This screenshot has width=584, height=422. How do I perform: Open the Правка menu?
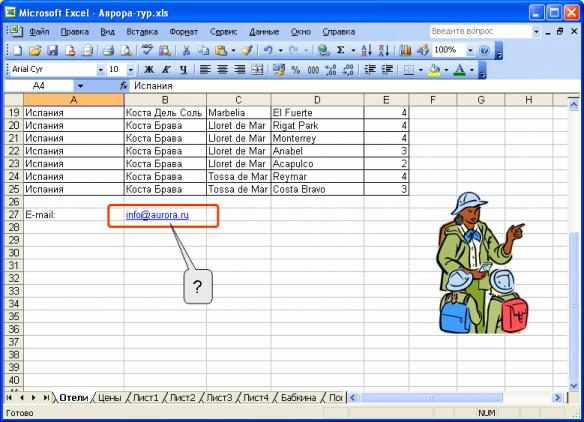pos(74,32)
